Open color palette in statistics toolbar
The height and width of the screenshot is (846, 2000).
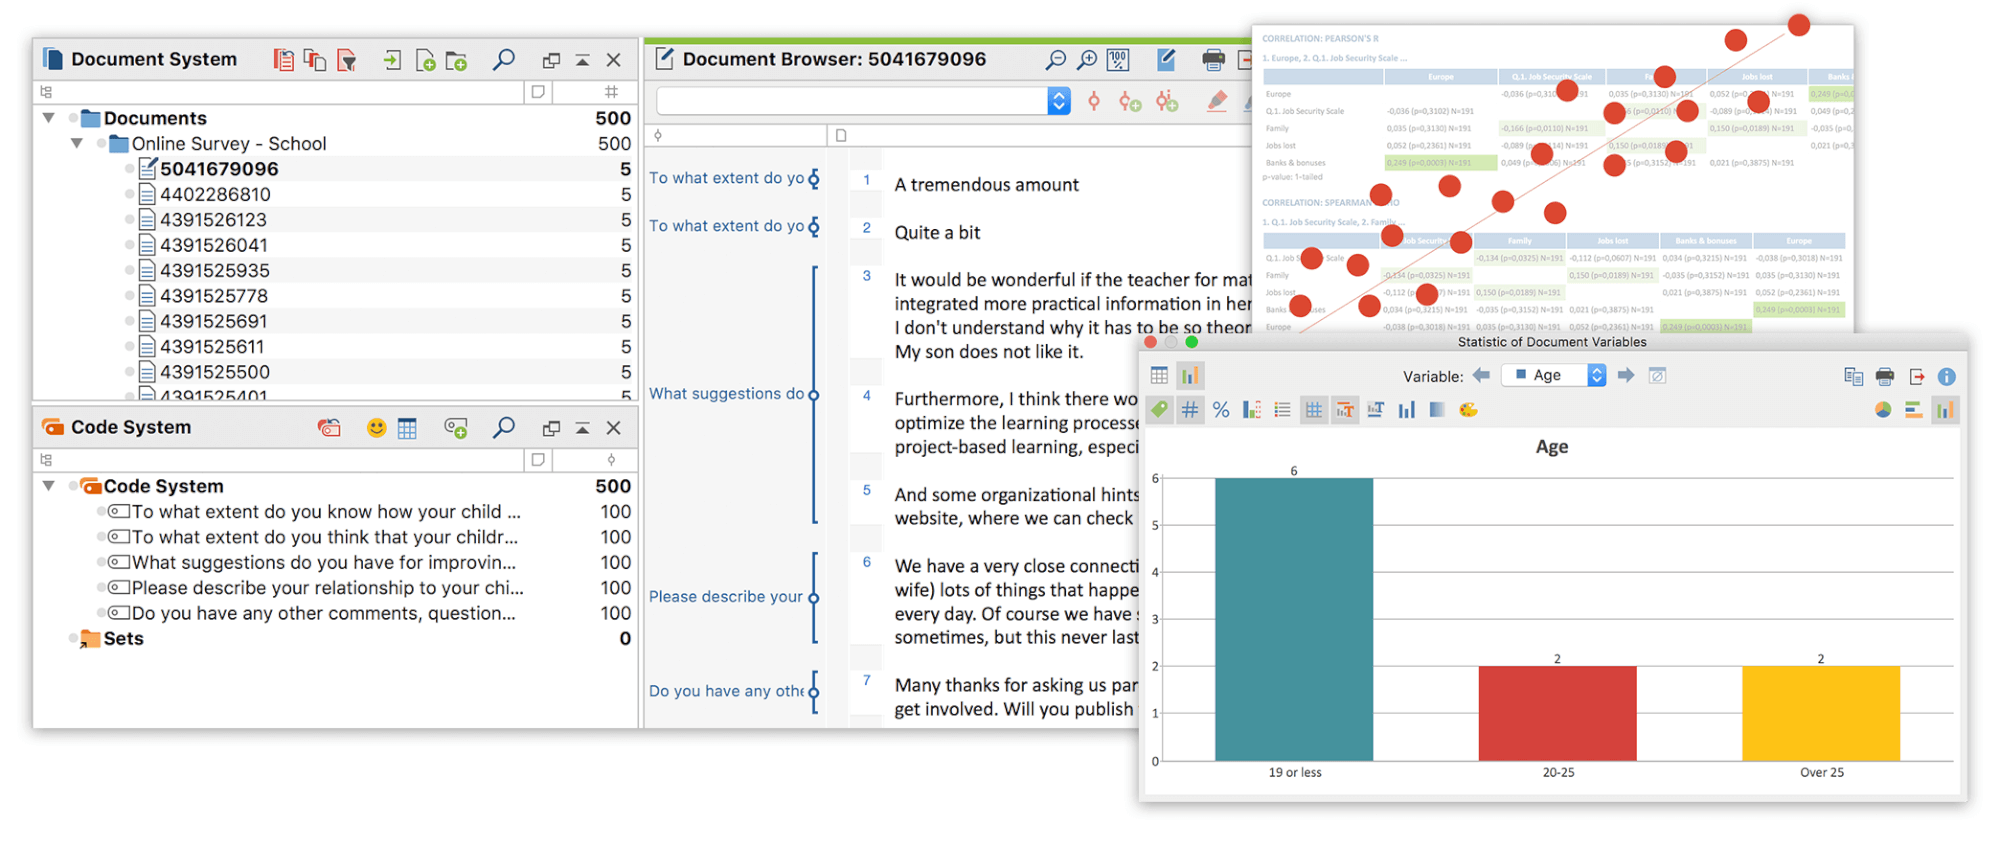[x=1468, y=410]
